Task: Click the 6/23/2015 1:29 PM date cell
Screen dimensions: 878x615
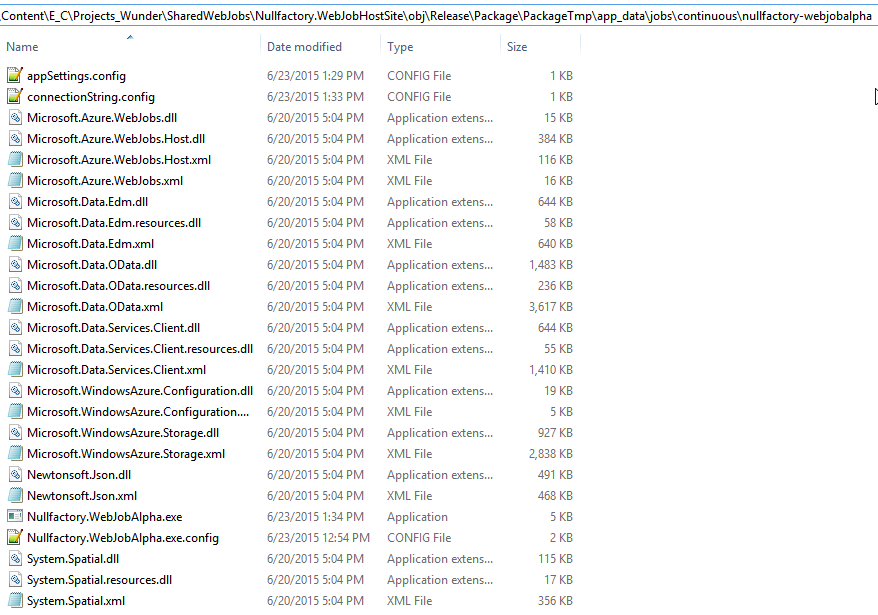Action: [315, 76]
